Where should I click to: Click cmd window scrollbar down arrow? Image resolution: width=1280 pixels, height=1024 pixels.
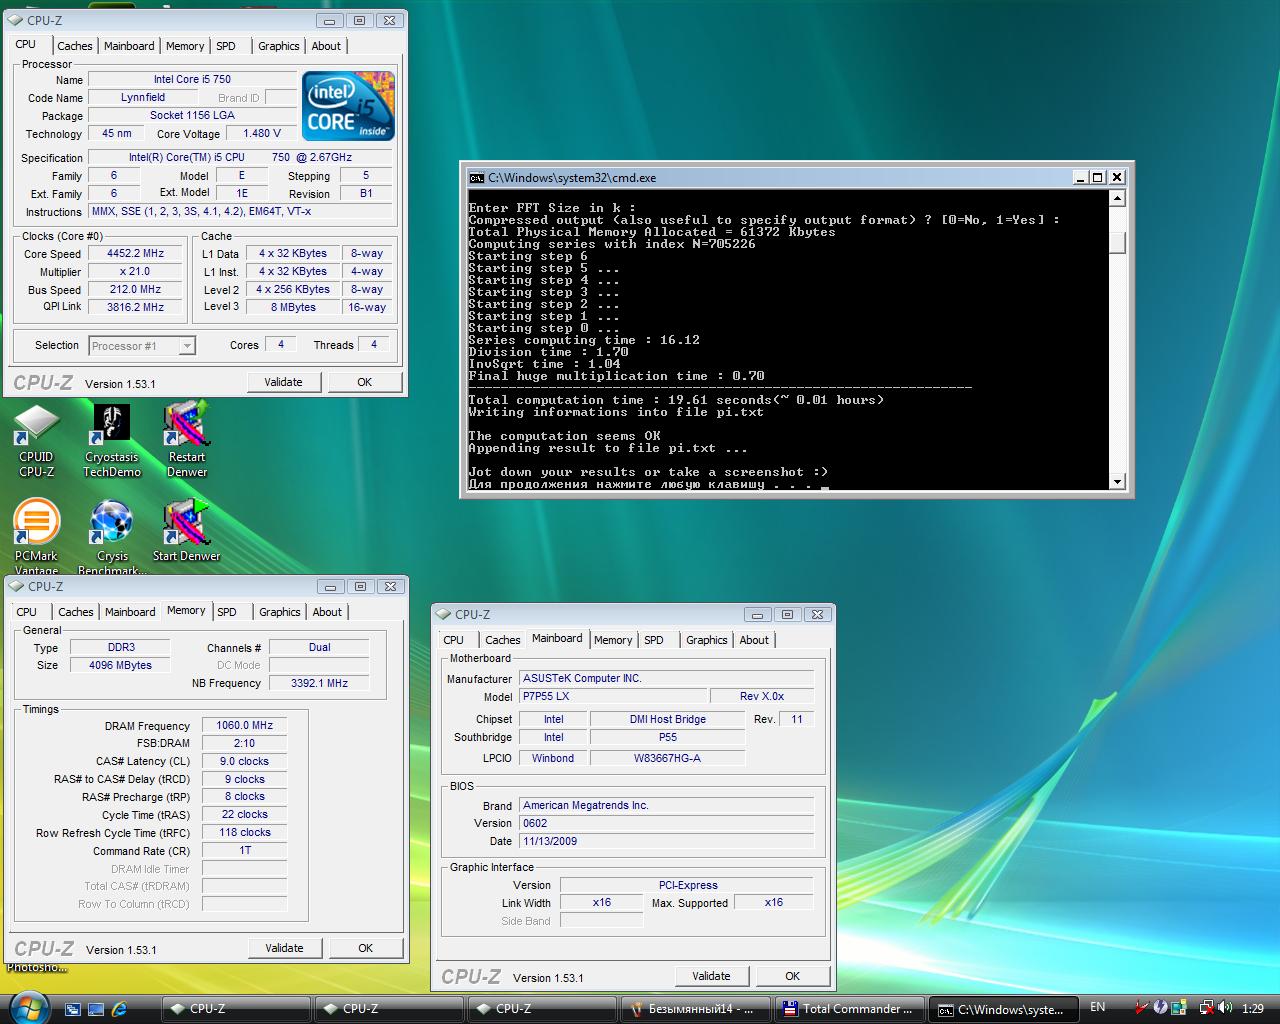tap(1118, 482)
